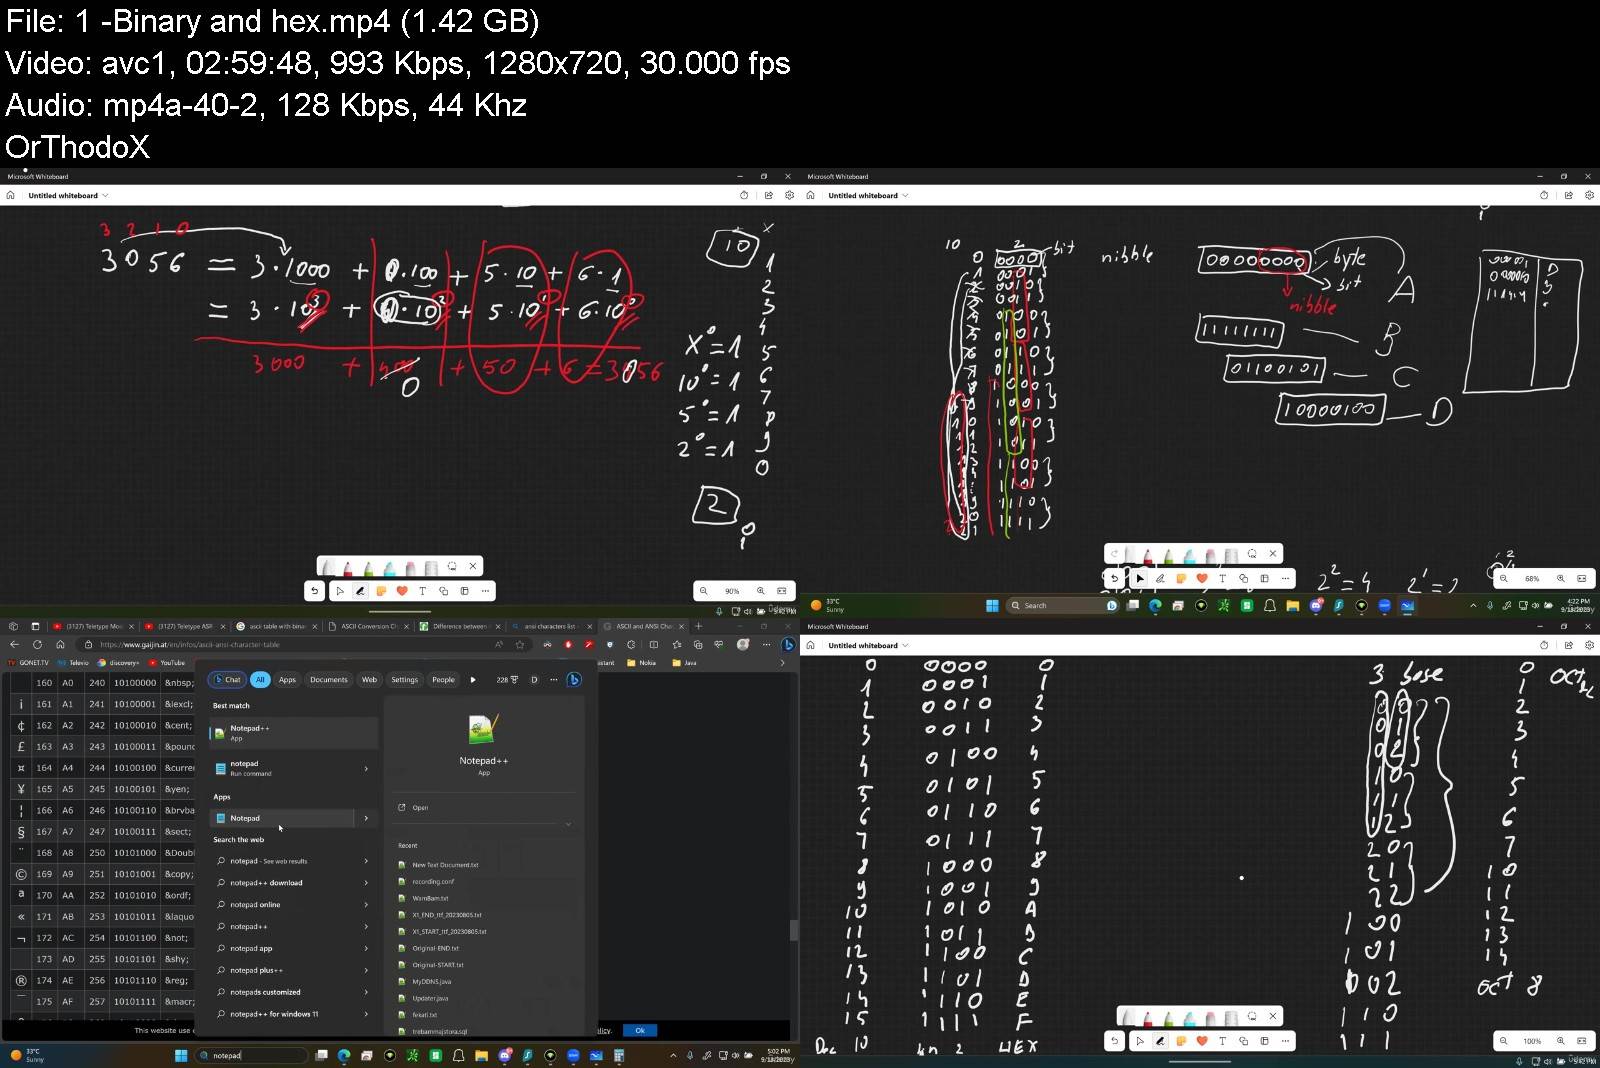Expand the 'notepad++ download' web result arrow
1600x1068 pixels.
[366, 883]
